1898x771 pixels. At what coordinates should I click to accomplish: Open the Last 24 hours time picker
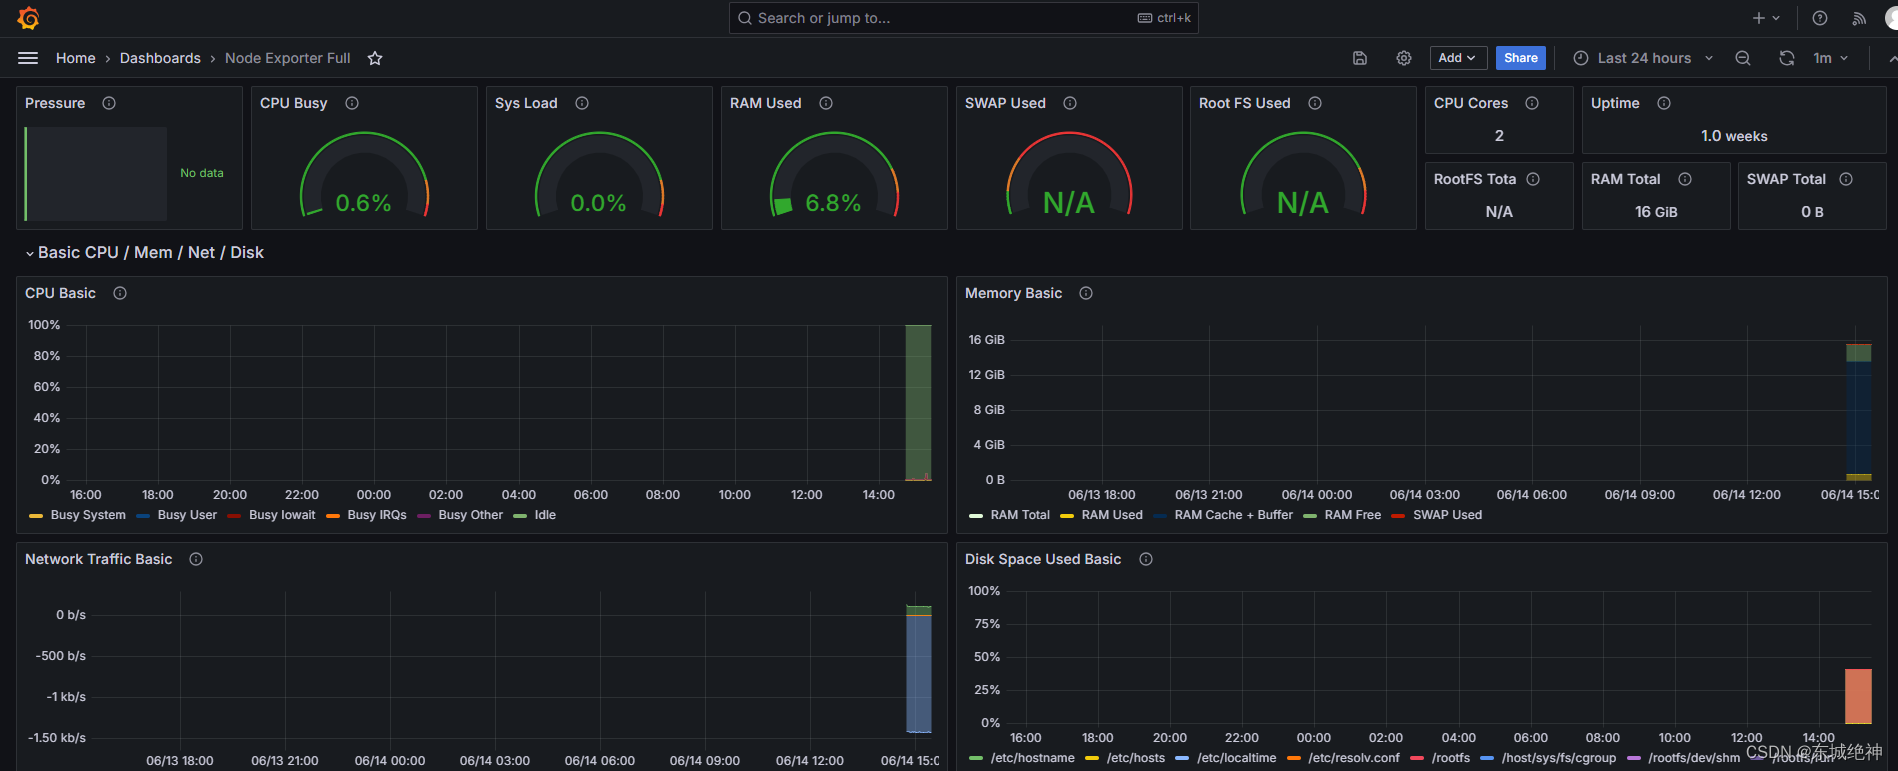1643,58
